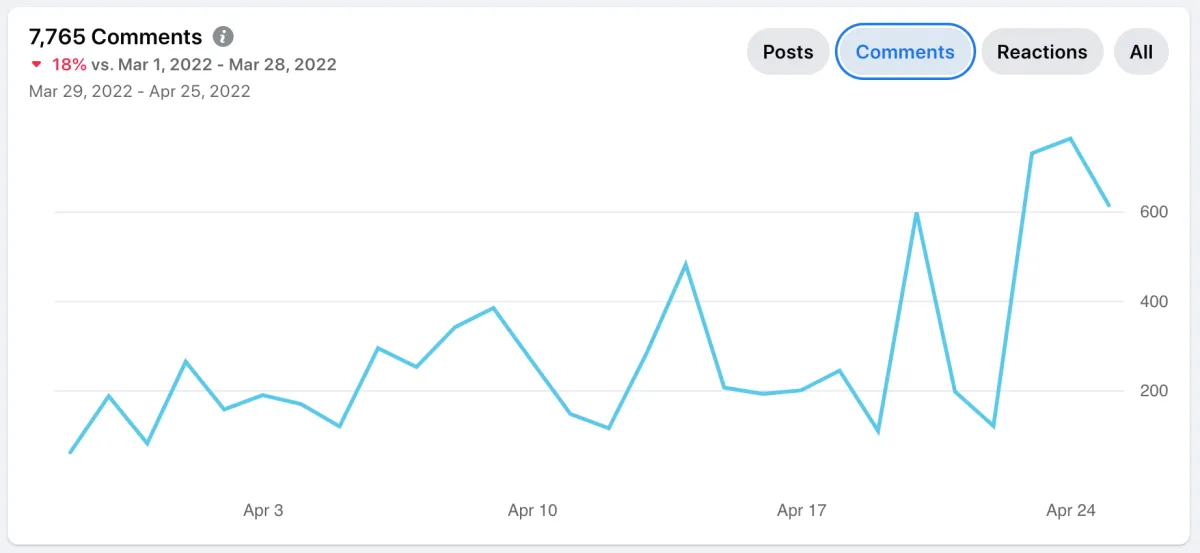Click the leftmost starting point of the line
Screen dimensions: 1200x553
click(x=70, y=453)
